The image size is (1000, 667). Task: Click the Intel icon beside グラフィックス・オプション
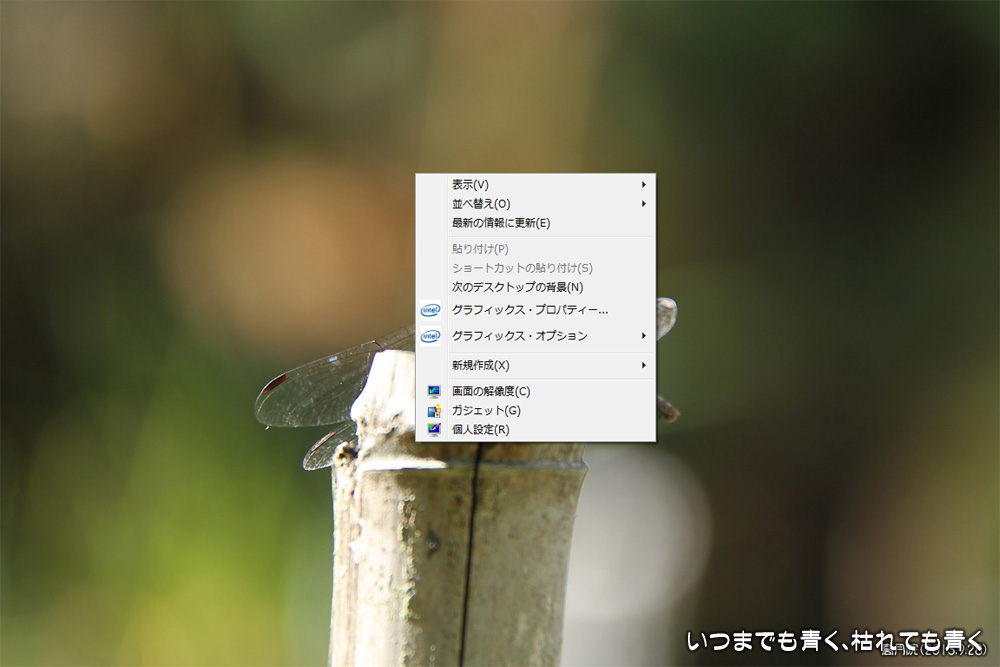431,336
